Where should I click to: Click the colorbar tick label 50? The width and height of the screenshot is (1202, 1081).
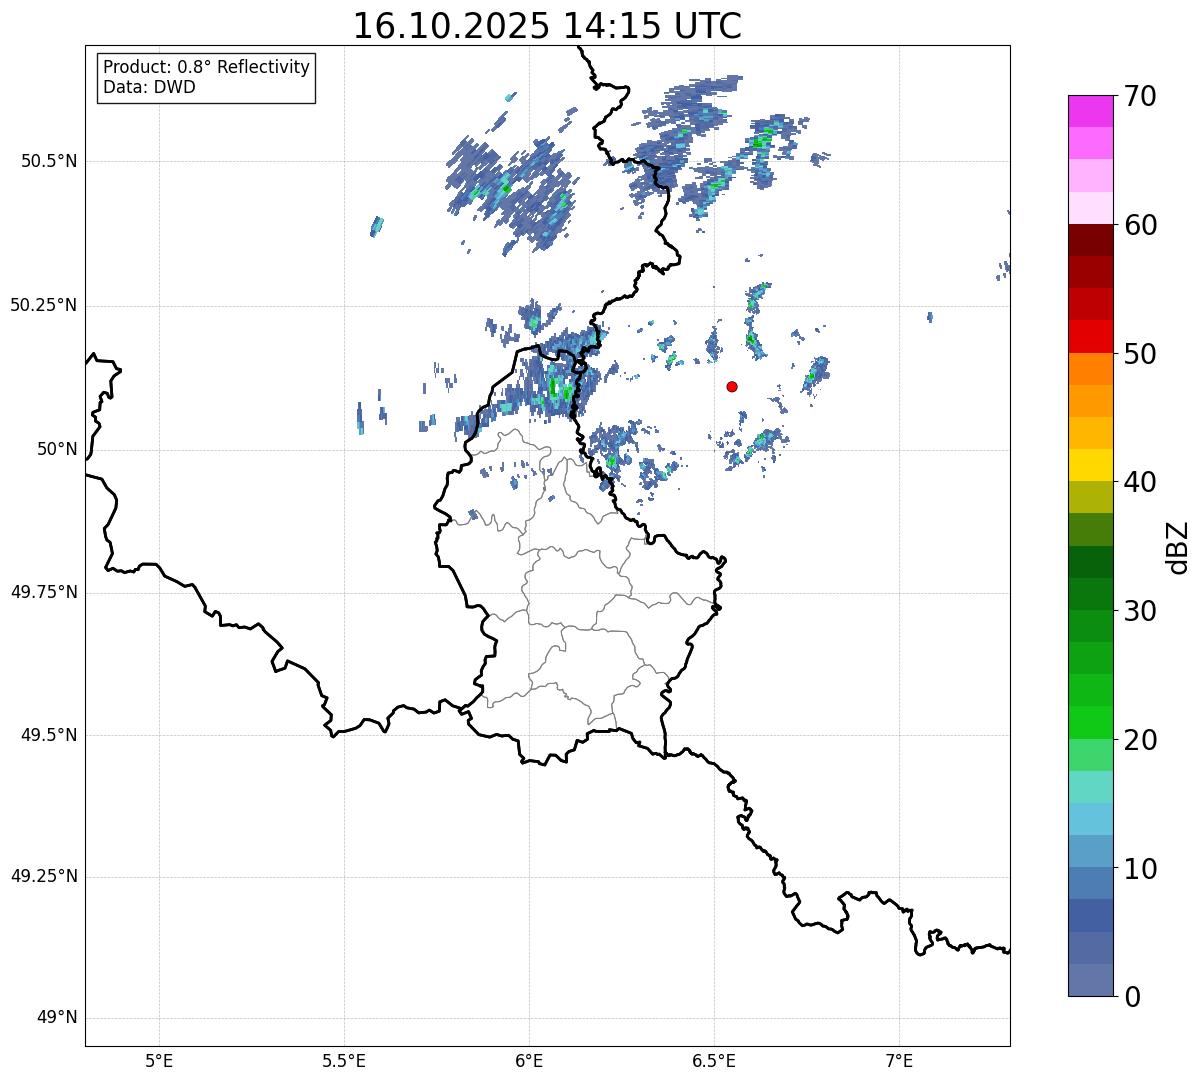pyautogui.click(x=1139, y=354)
